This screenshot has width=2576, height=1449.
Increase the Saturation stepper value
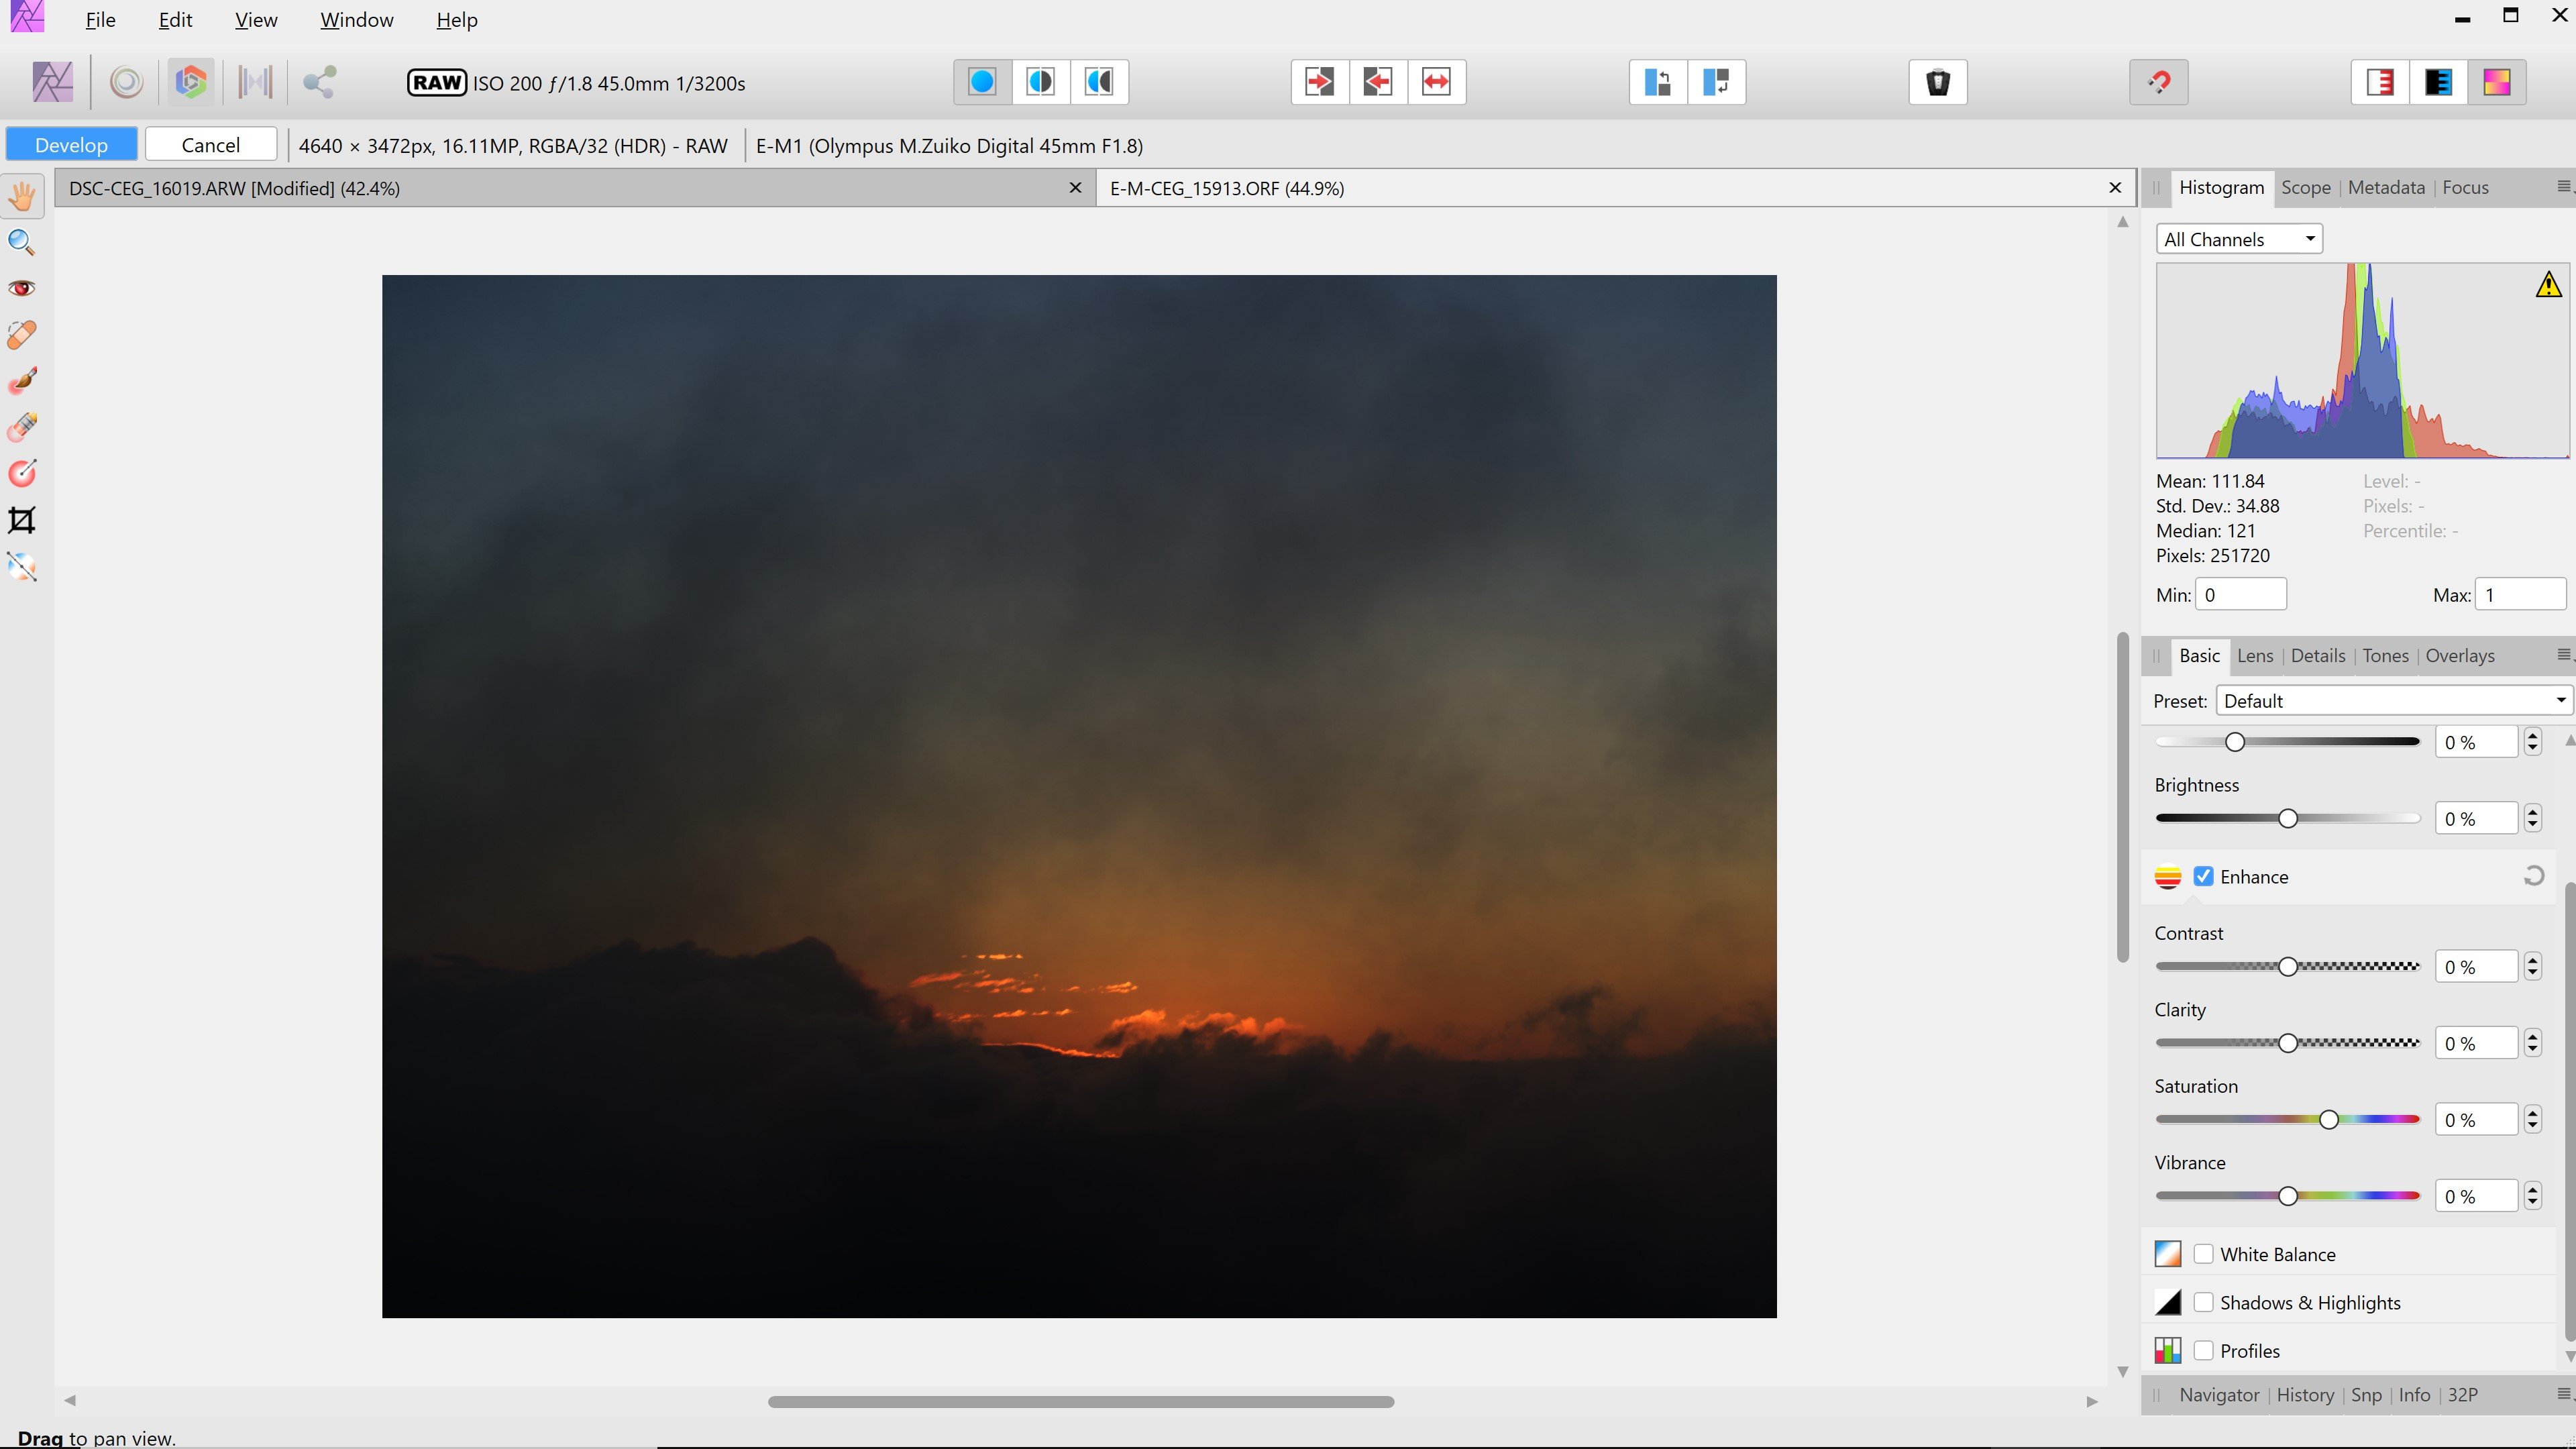[2532, 1112]
